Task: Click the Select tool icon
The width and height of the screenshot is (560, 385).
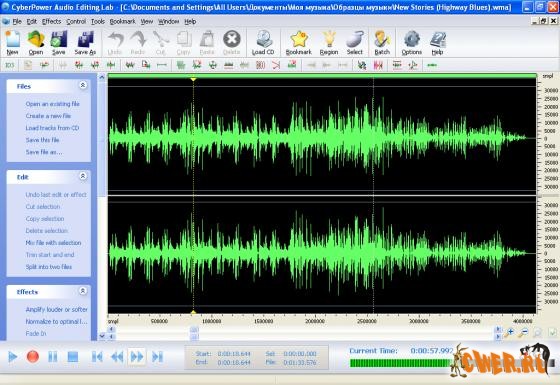Action: (355, 42)
